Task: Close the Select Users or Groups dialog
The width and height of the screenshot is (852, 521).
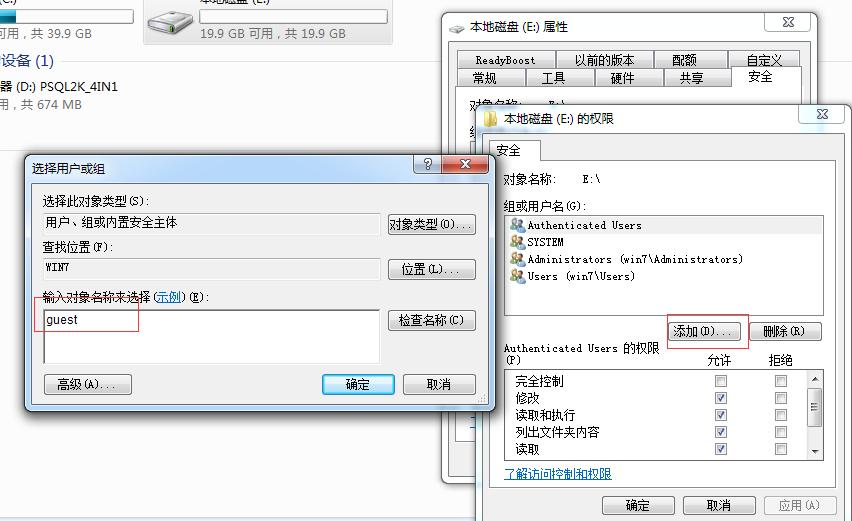Action: 465,164
